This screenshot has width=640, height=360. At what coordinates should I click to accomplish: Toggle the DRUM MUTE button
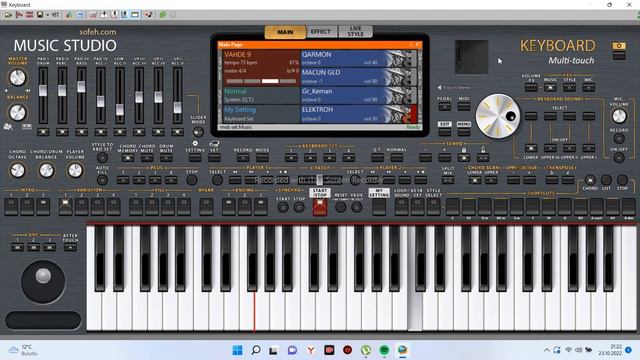[x=166, y=158]
